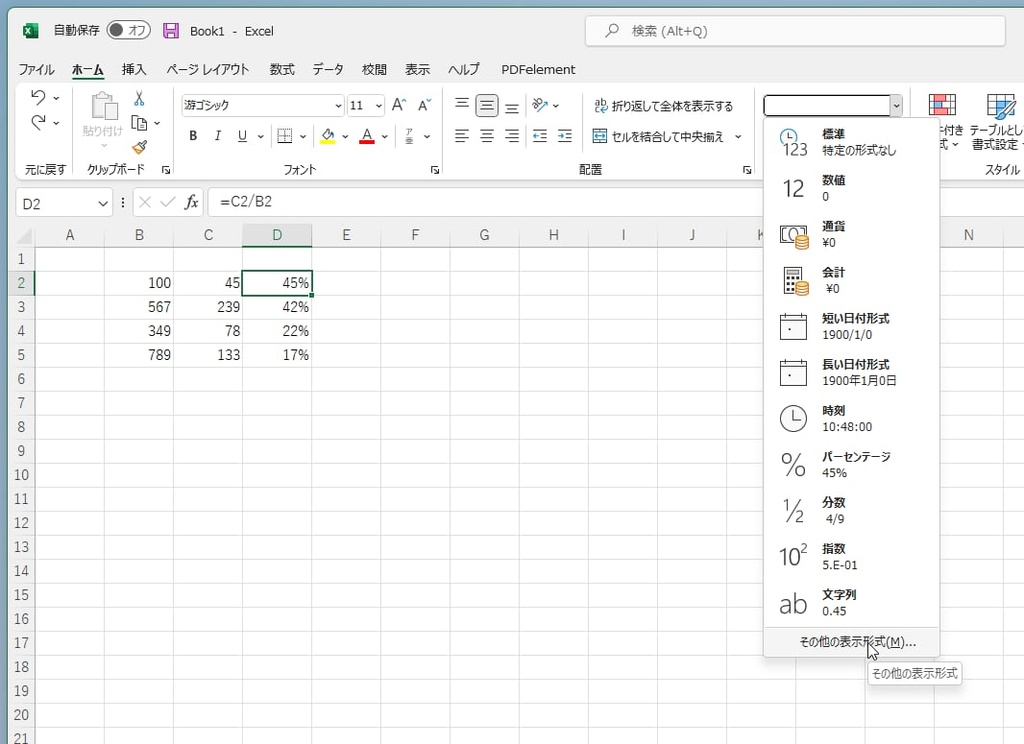This screenshot has width=1024, height=744.
Task: Click the Copy icon
Action: coord(139,123)
